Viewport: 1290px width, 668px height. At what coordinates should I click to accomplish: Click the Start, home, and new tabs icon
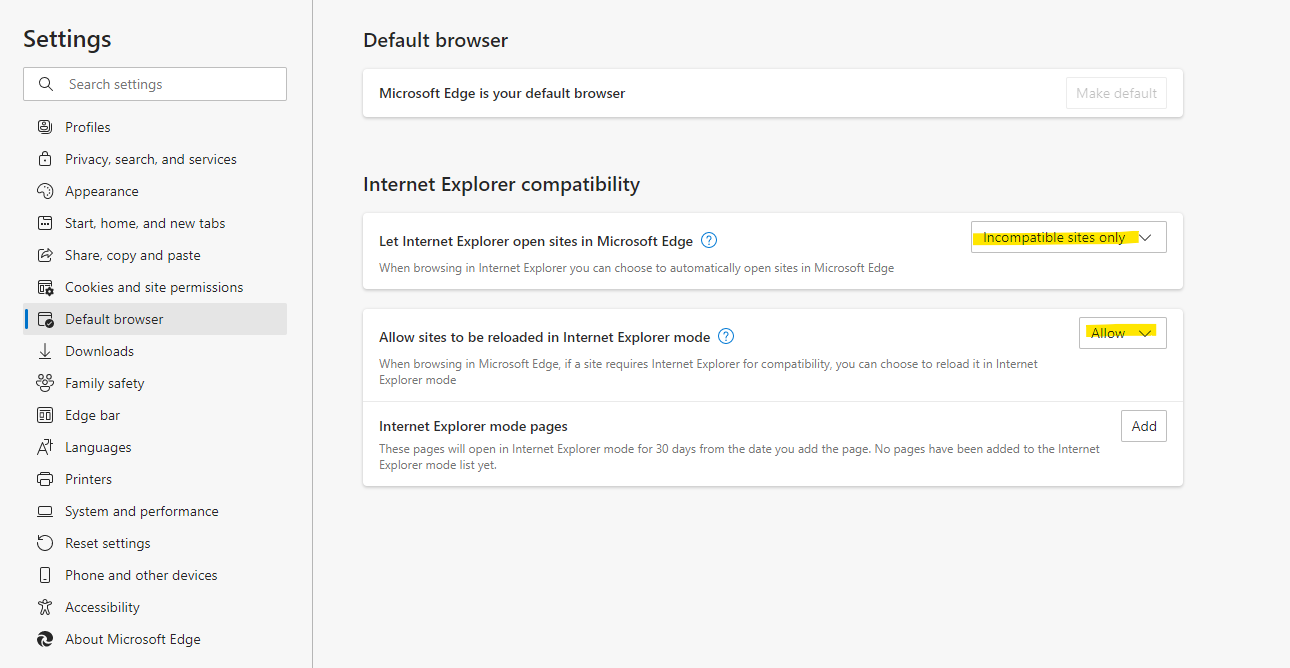(x=44, y=223)
